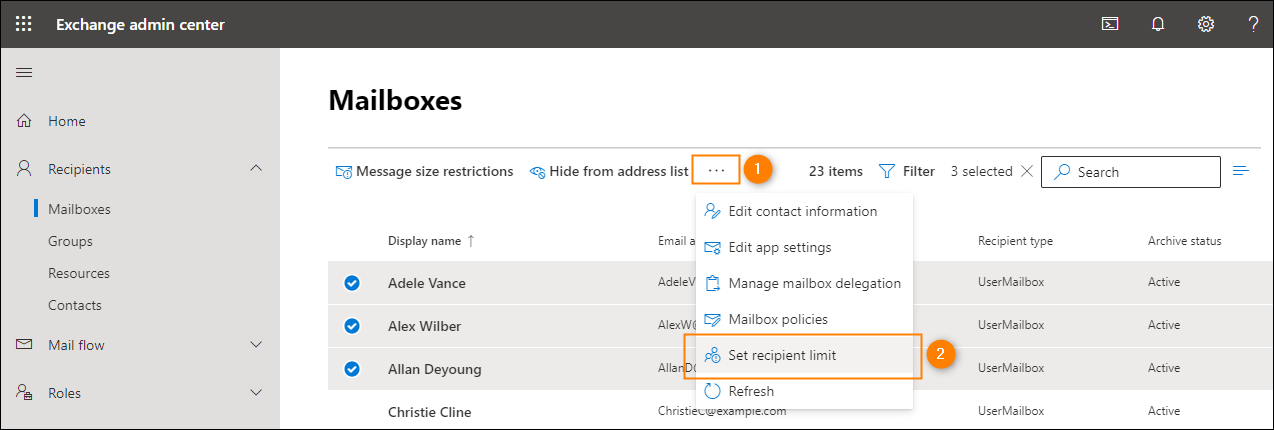Open Resources in sidebar
The width and height of the screenshot is (1274, 430).
click(x=79, y=273)
